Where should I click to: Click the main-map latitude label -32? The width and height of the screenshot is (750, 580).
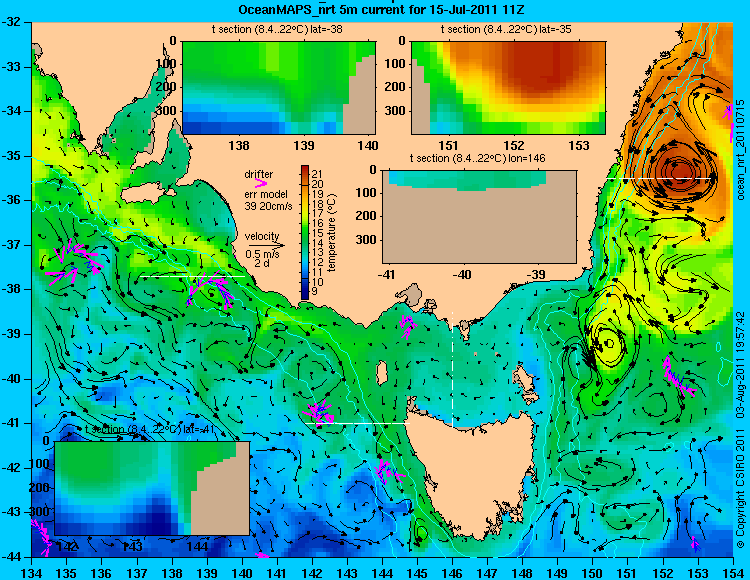(x=13, y=22)
